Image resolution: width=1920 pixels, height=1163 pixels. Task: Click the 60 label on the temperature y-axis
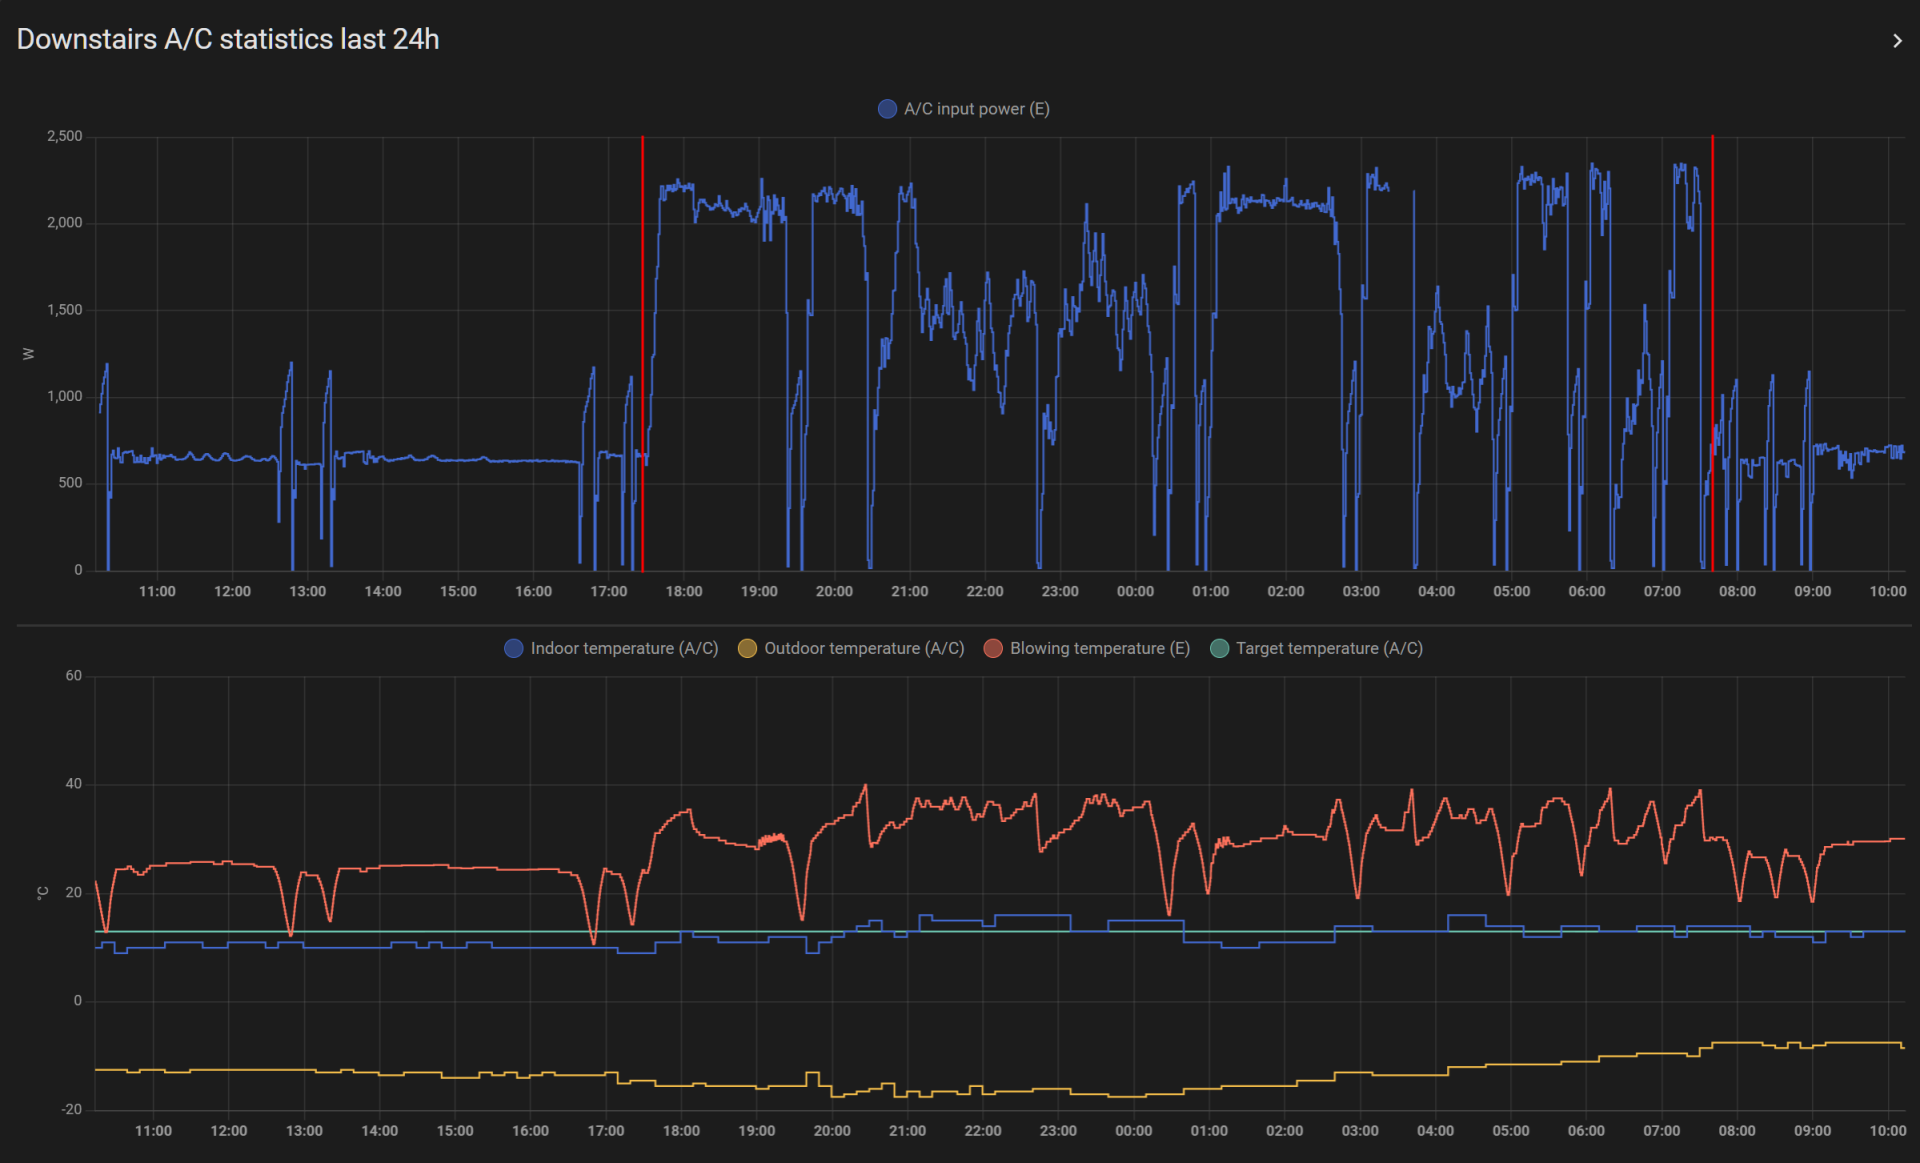point(74,676)
